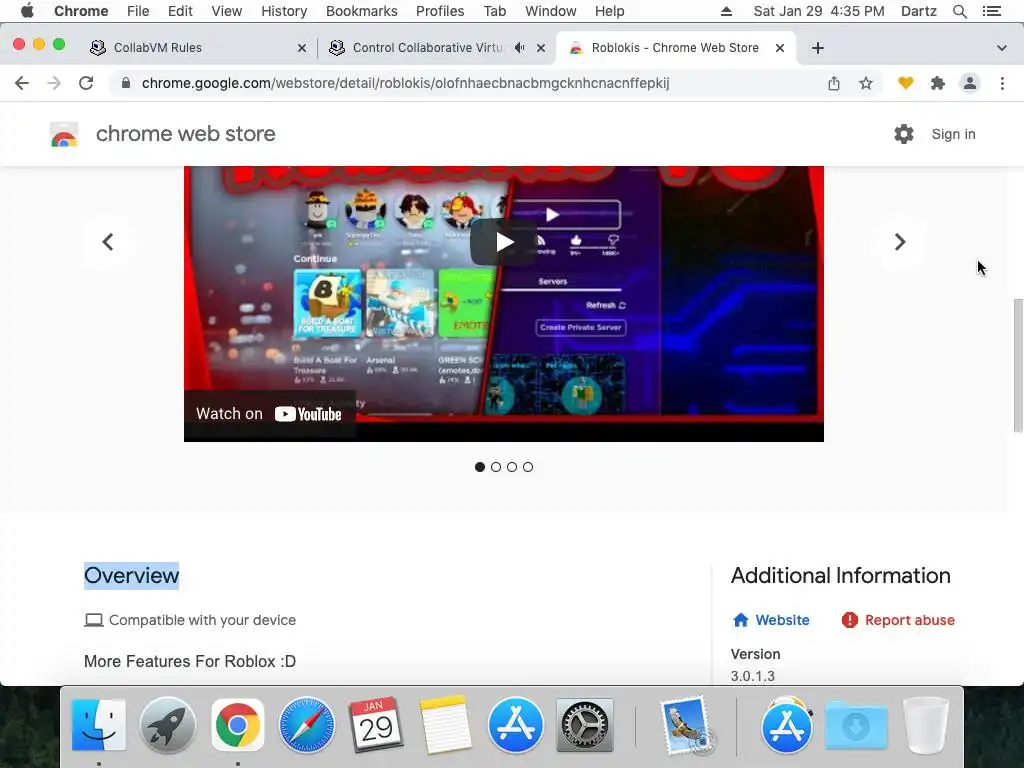Image resolution: width=1024 pixels, height=768 pixels.
Task: Select the fourth carousel dot
Action: point(528,467)
